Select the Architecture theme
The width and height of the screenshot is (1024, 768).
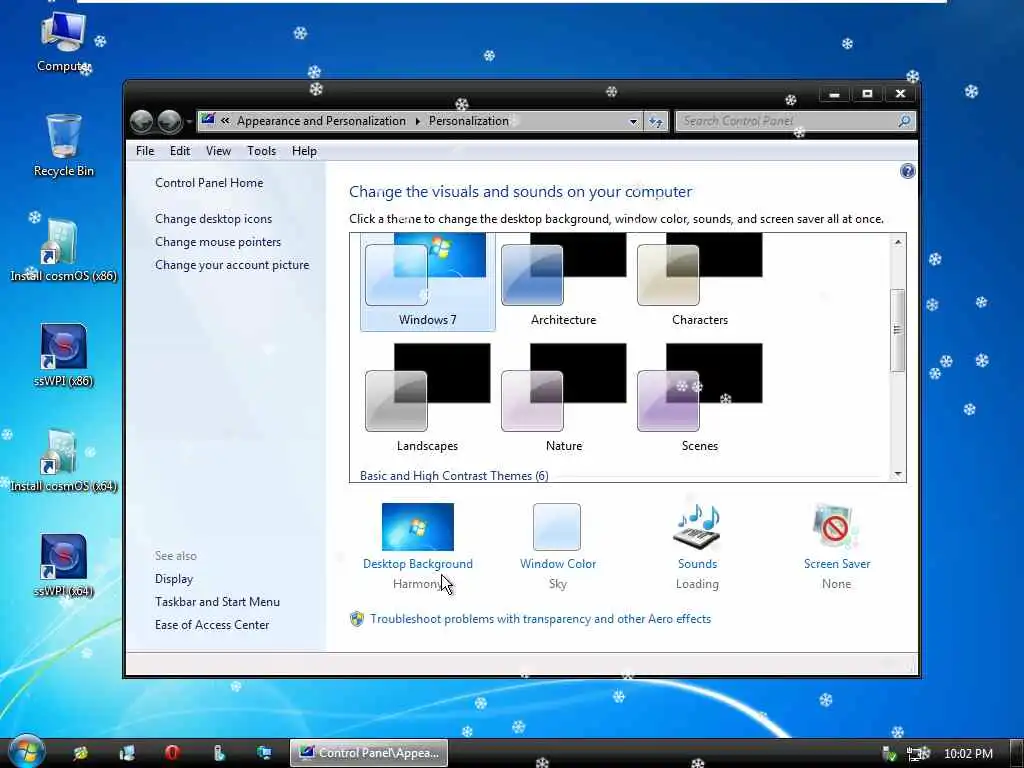564,281
